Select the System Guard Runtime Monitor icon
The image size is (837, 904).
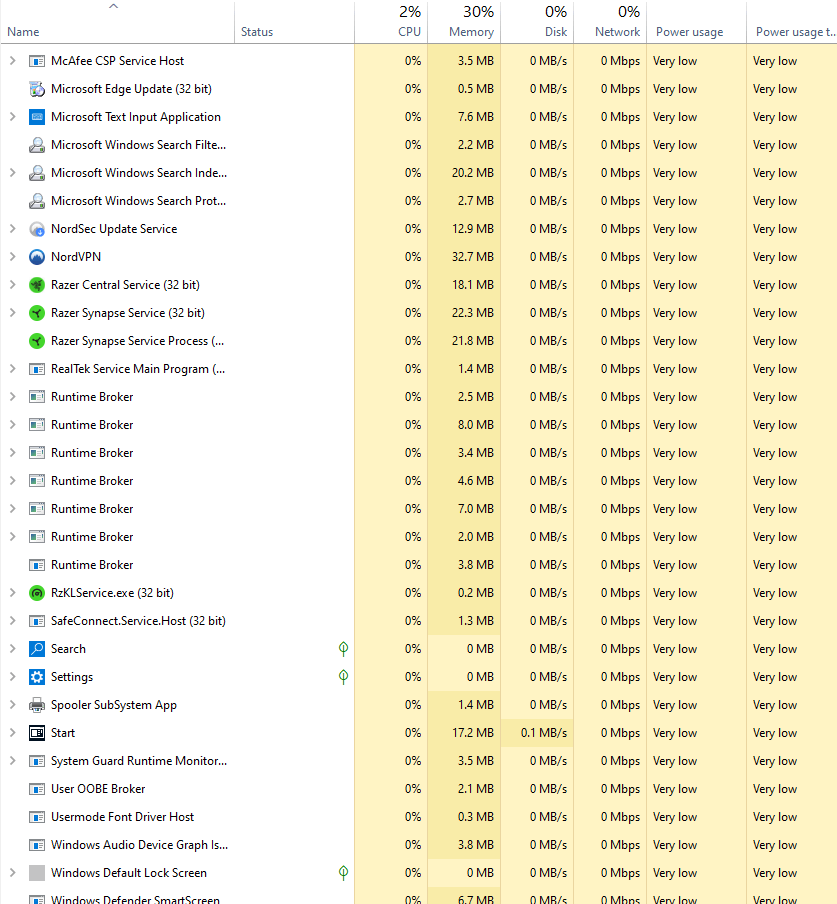37,761
